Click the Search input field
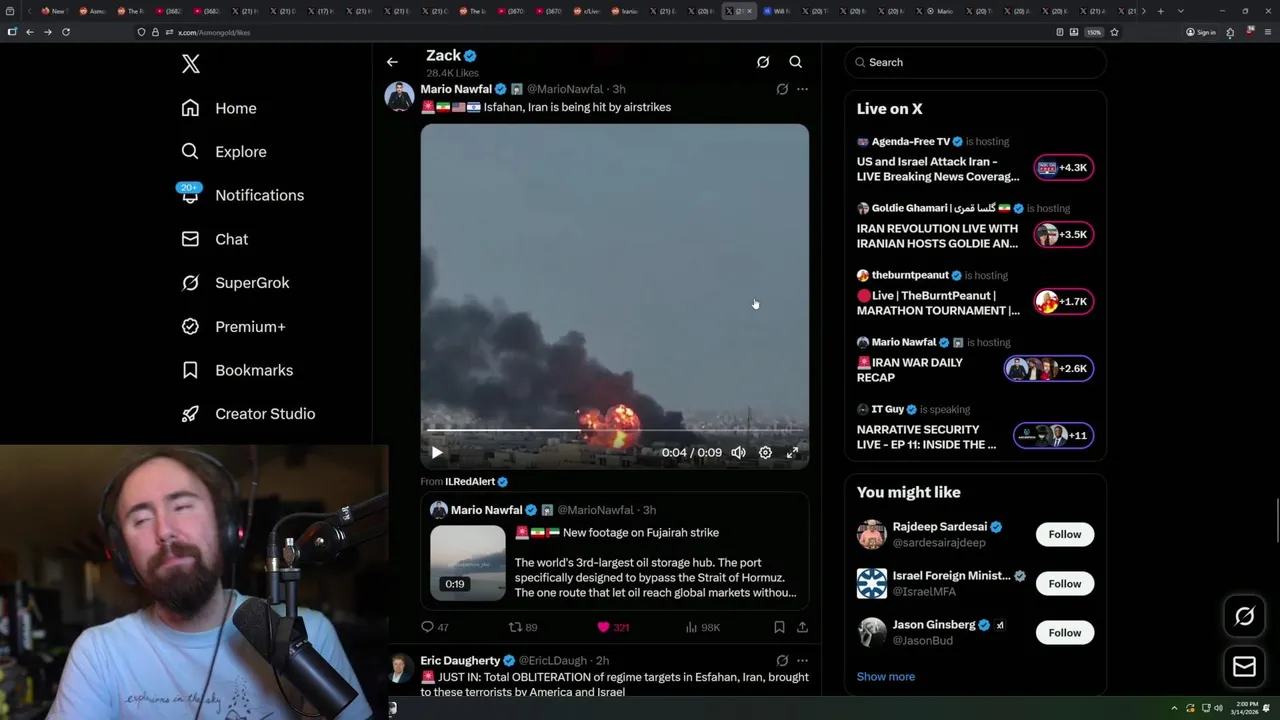 (x=975, y=62)
